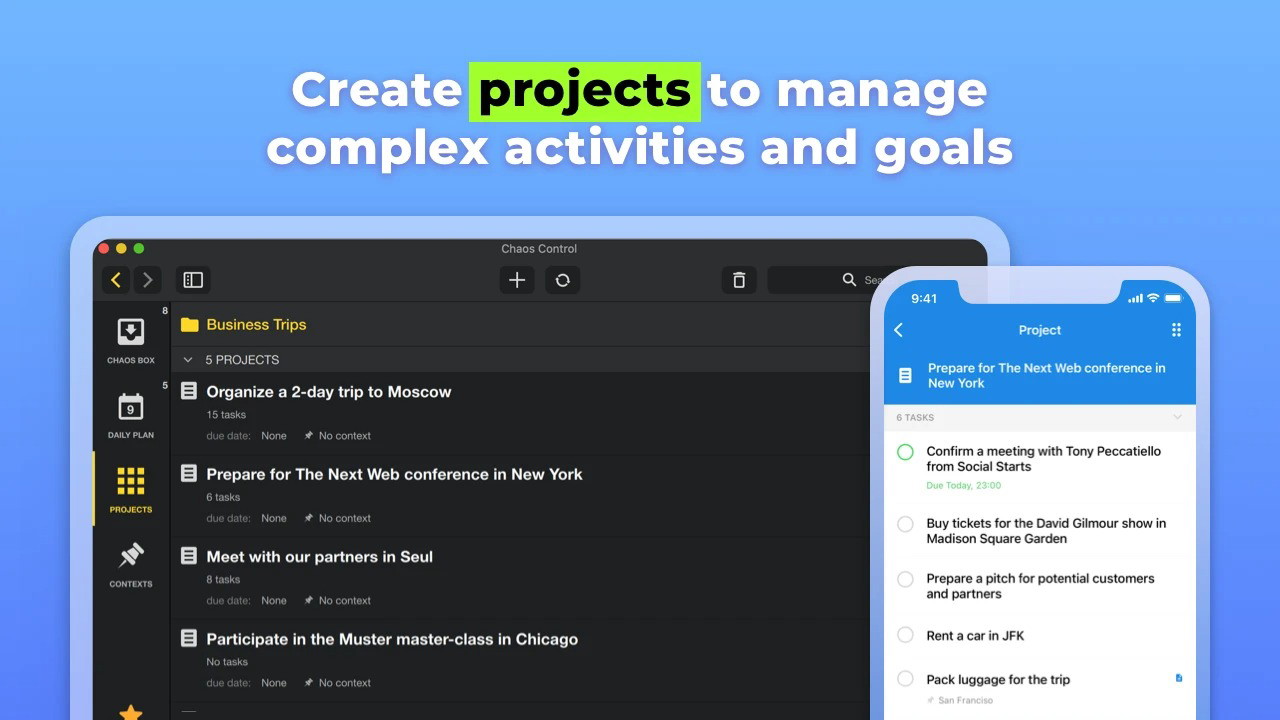
Task: Click the search field in toolbar
Action: coord(826,280)
